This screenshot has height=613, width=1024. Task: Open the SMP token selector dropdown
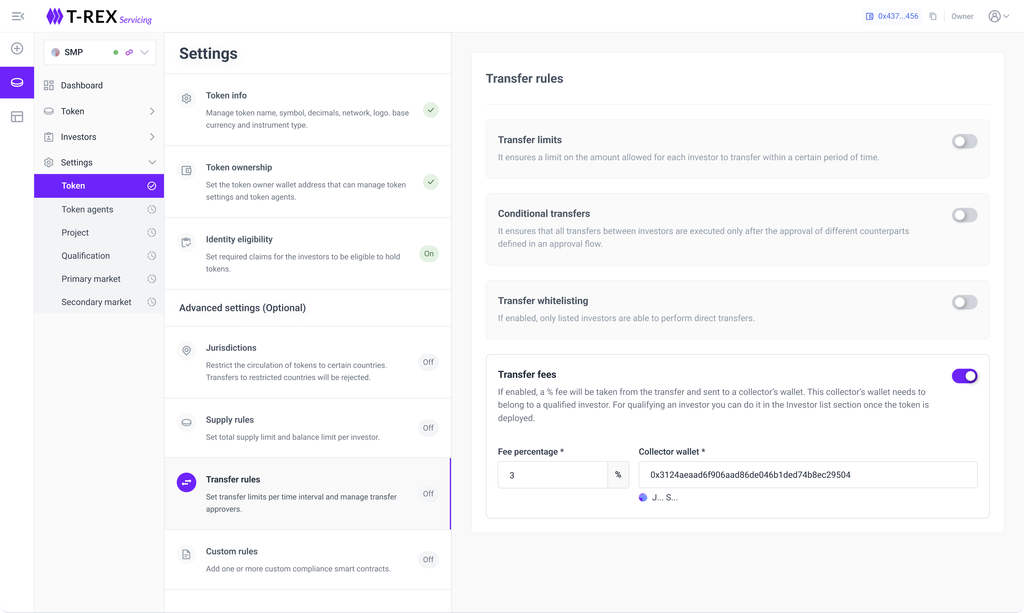coord(145,52)
